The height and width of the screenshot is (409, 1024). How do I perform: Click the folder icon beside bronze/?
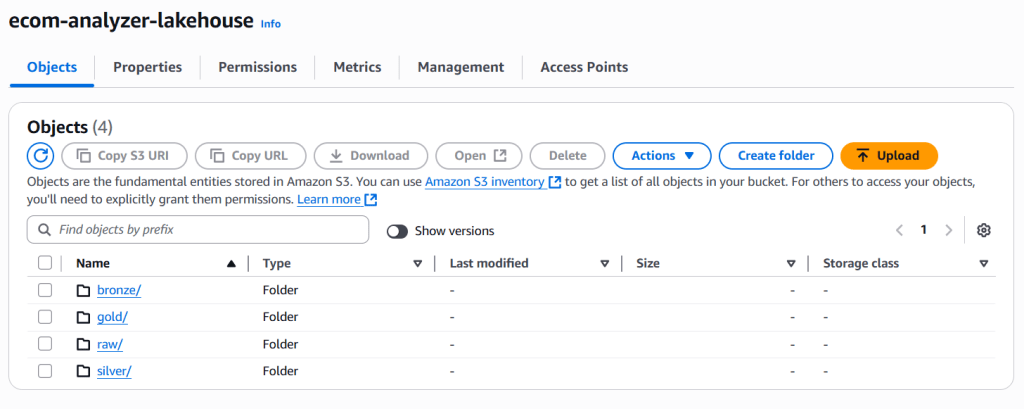tap(84, 290)
